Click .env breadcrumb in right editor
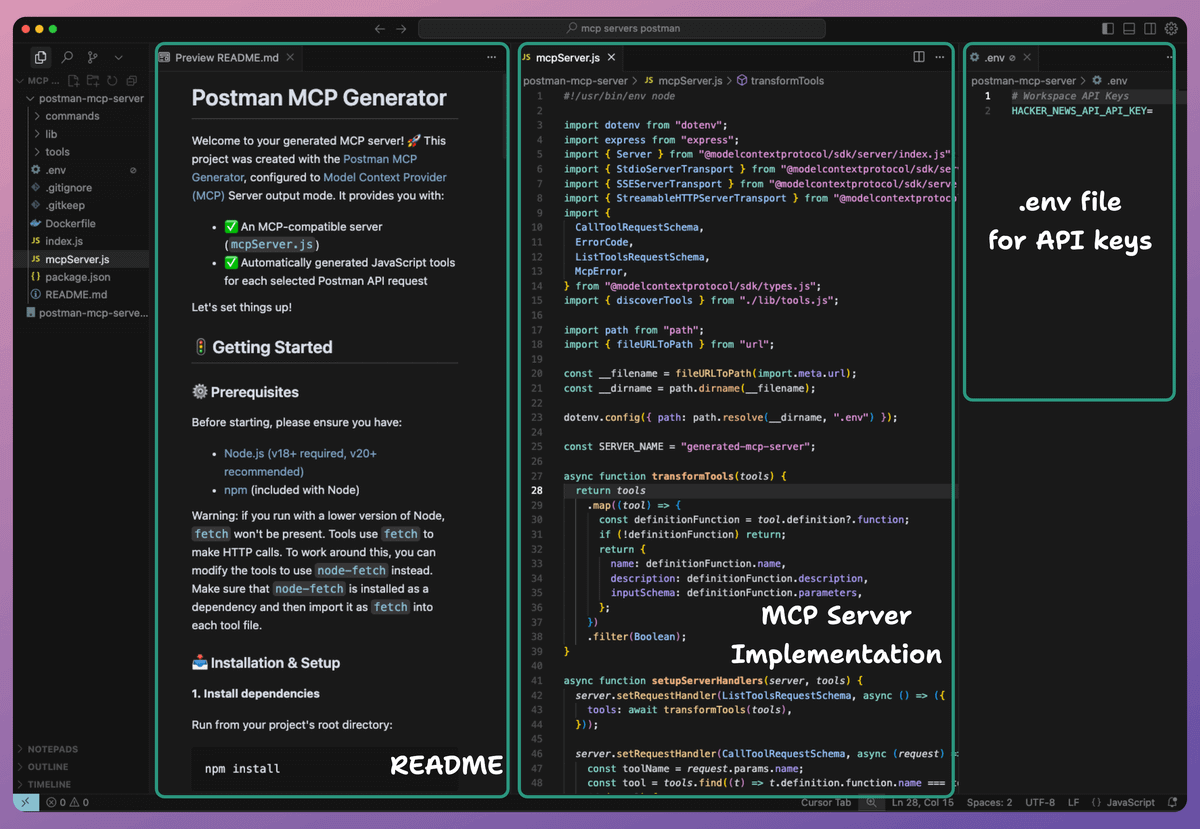This screenshot has height=829, width=1200. point(1117,80)
